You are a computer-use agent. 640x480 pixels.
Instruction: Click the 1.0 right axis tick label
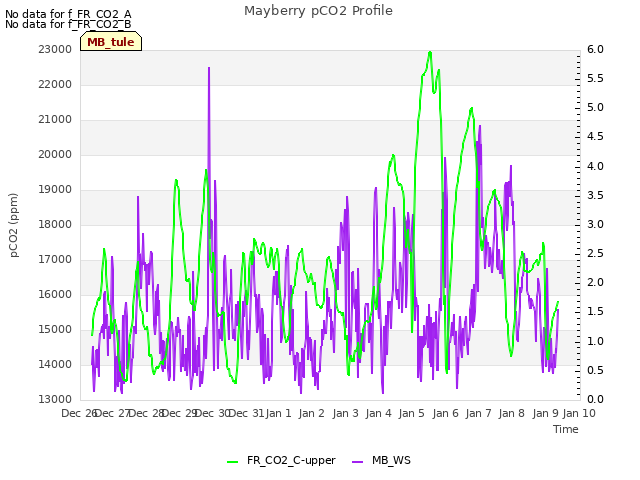[x=595, y=341]
